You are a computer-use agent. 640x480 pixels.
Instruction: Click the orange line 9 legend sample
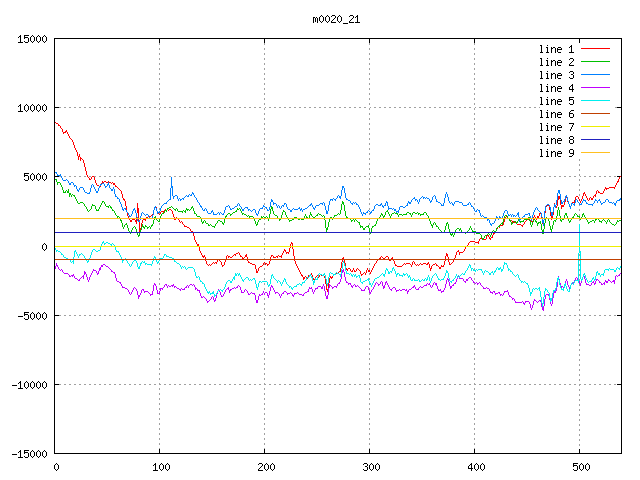(x=596, y=153)
